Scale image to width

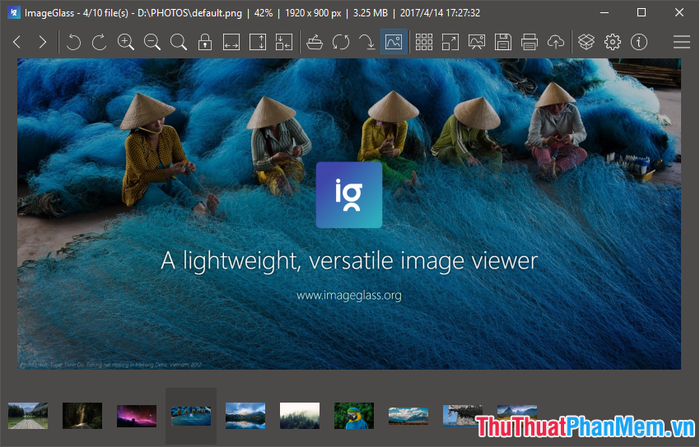pos(231,42)
